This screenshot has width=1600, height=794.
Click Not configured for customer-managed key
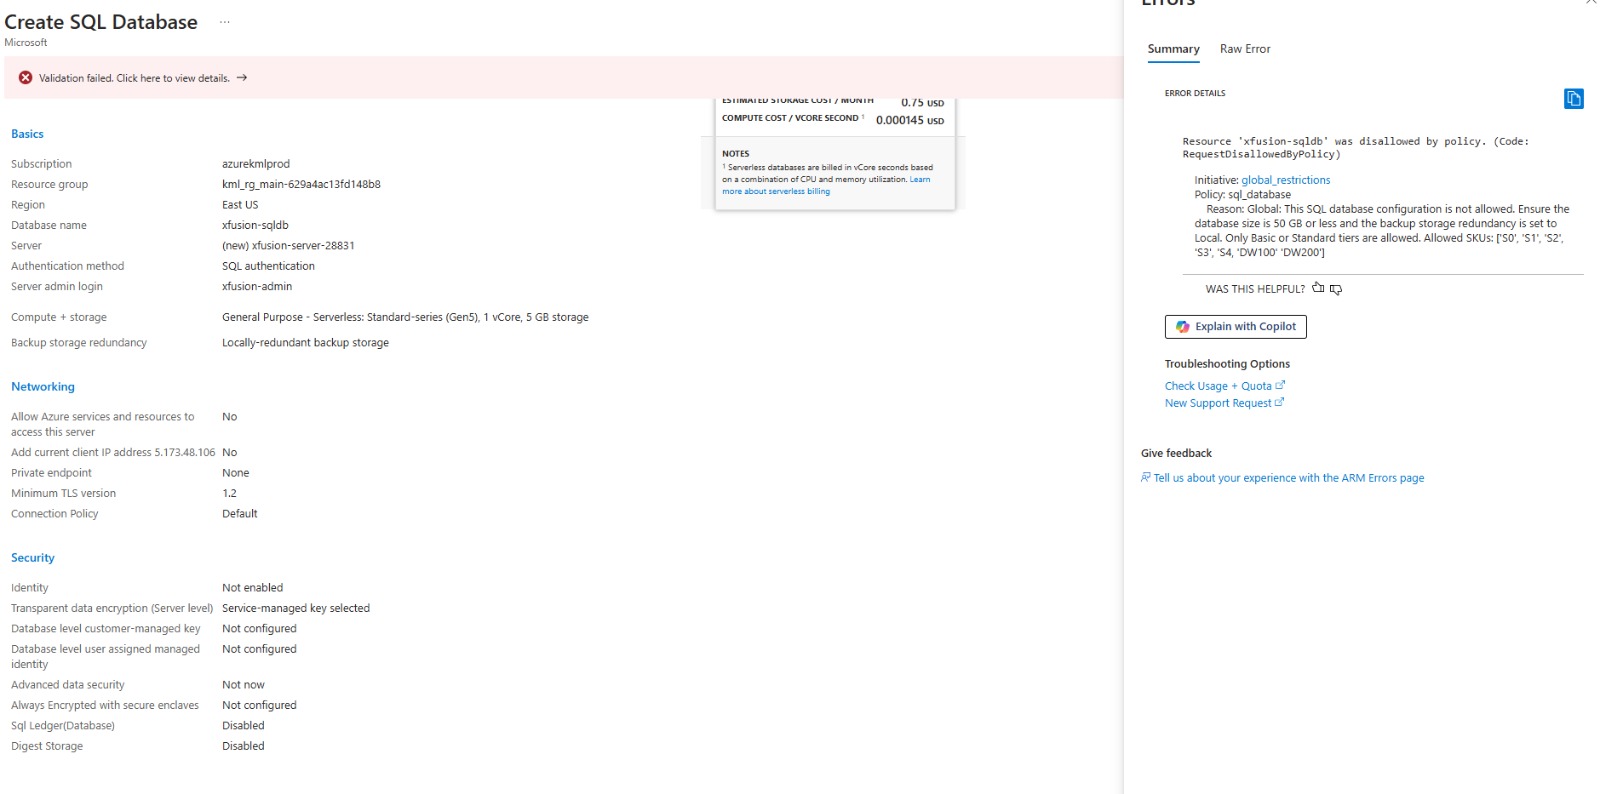[x=259, y=629]
